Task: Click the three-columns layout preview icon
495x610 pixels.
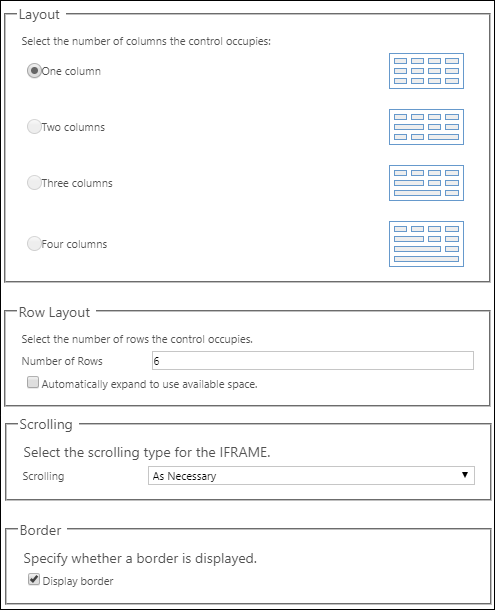Action: [426, 183]
